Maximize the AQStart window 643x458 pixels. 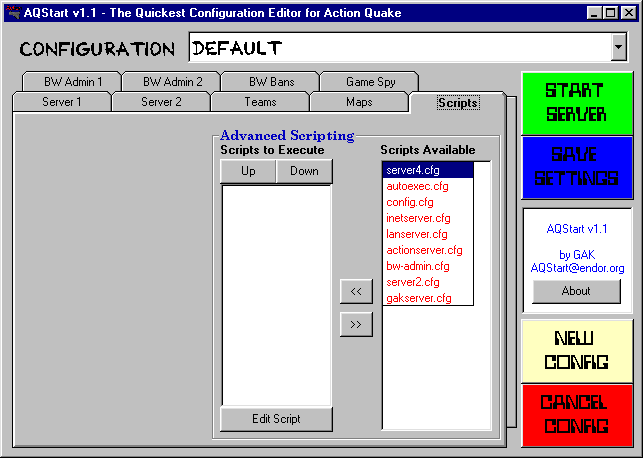(x=611, y=13)
